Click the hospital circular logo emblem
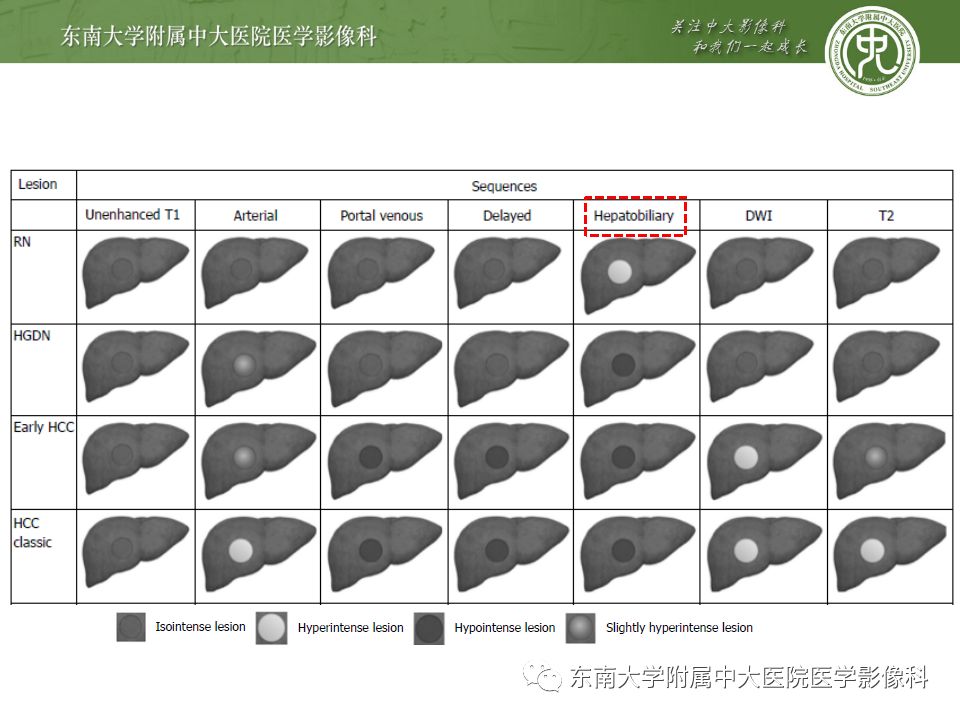 point(872,51)
